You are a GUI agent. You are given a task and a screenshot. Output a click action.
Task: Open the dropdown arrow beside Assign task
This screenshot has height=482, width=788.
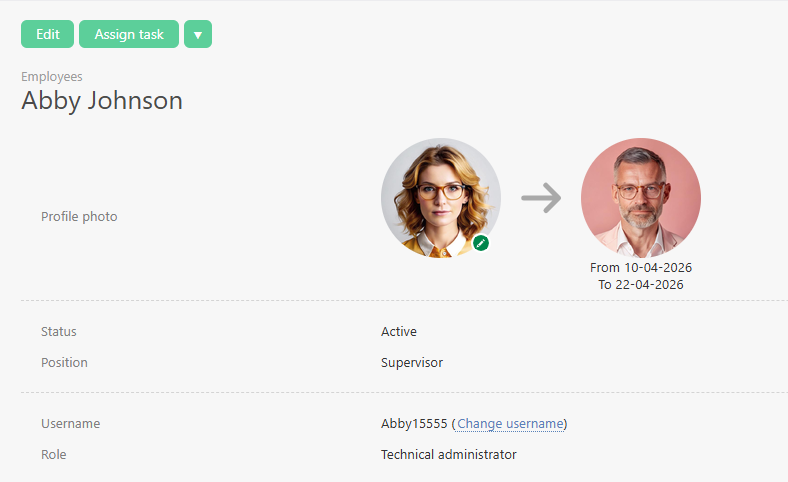point(198,35)
